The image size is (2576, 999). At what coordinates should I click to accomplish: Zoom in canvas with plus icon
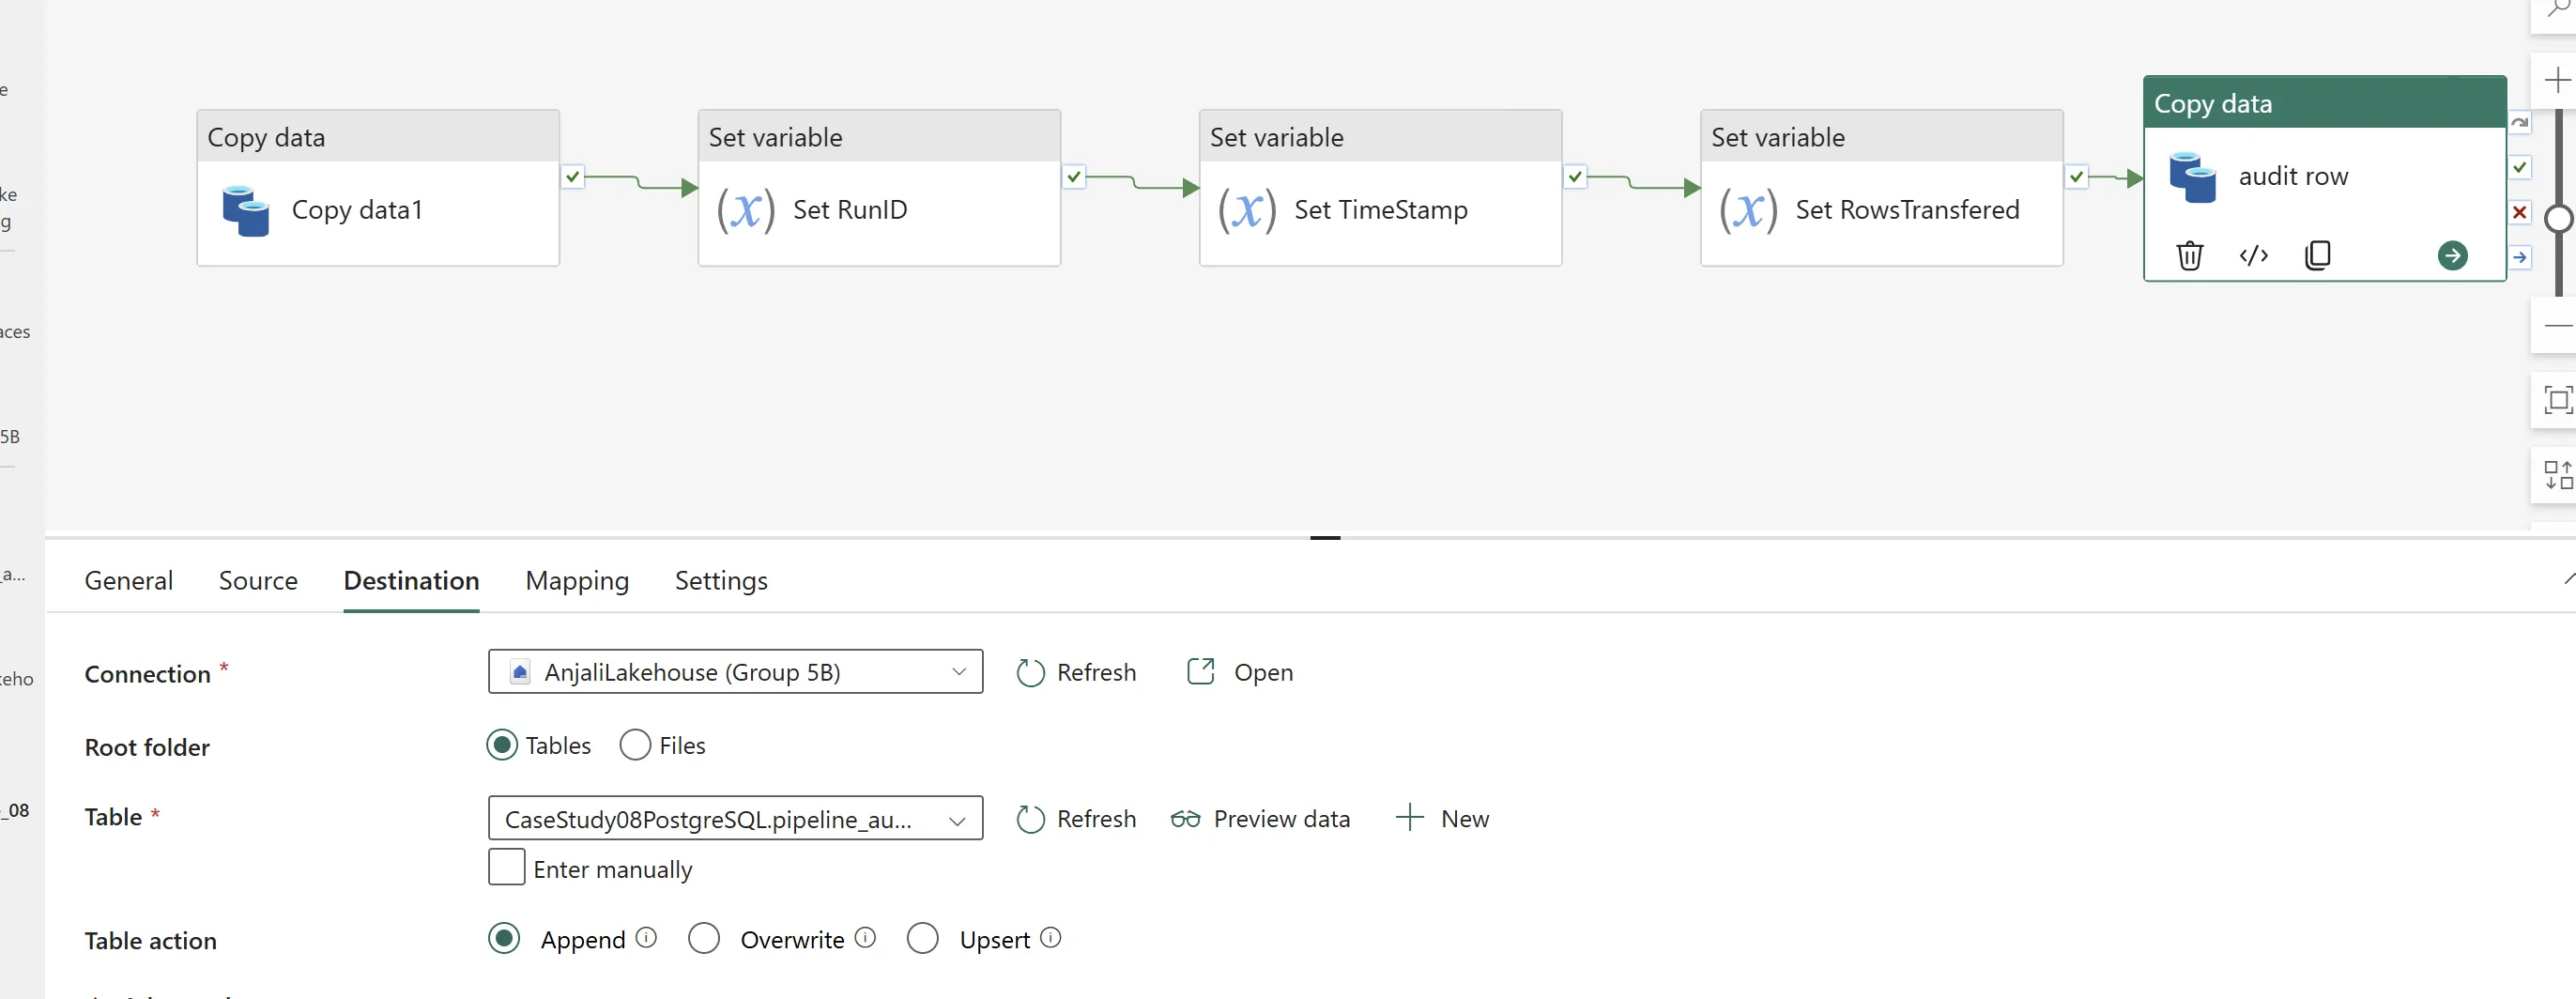coord(2557,80)
